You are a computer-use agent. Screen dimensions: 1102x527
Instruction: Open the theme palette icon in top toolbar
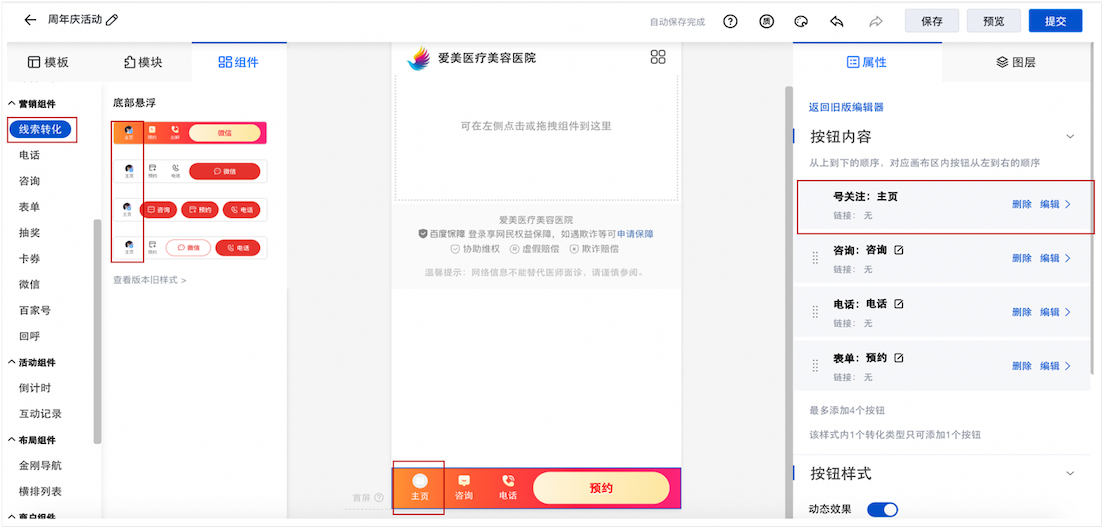tap(800, 21)
